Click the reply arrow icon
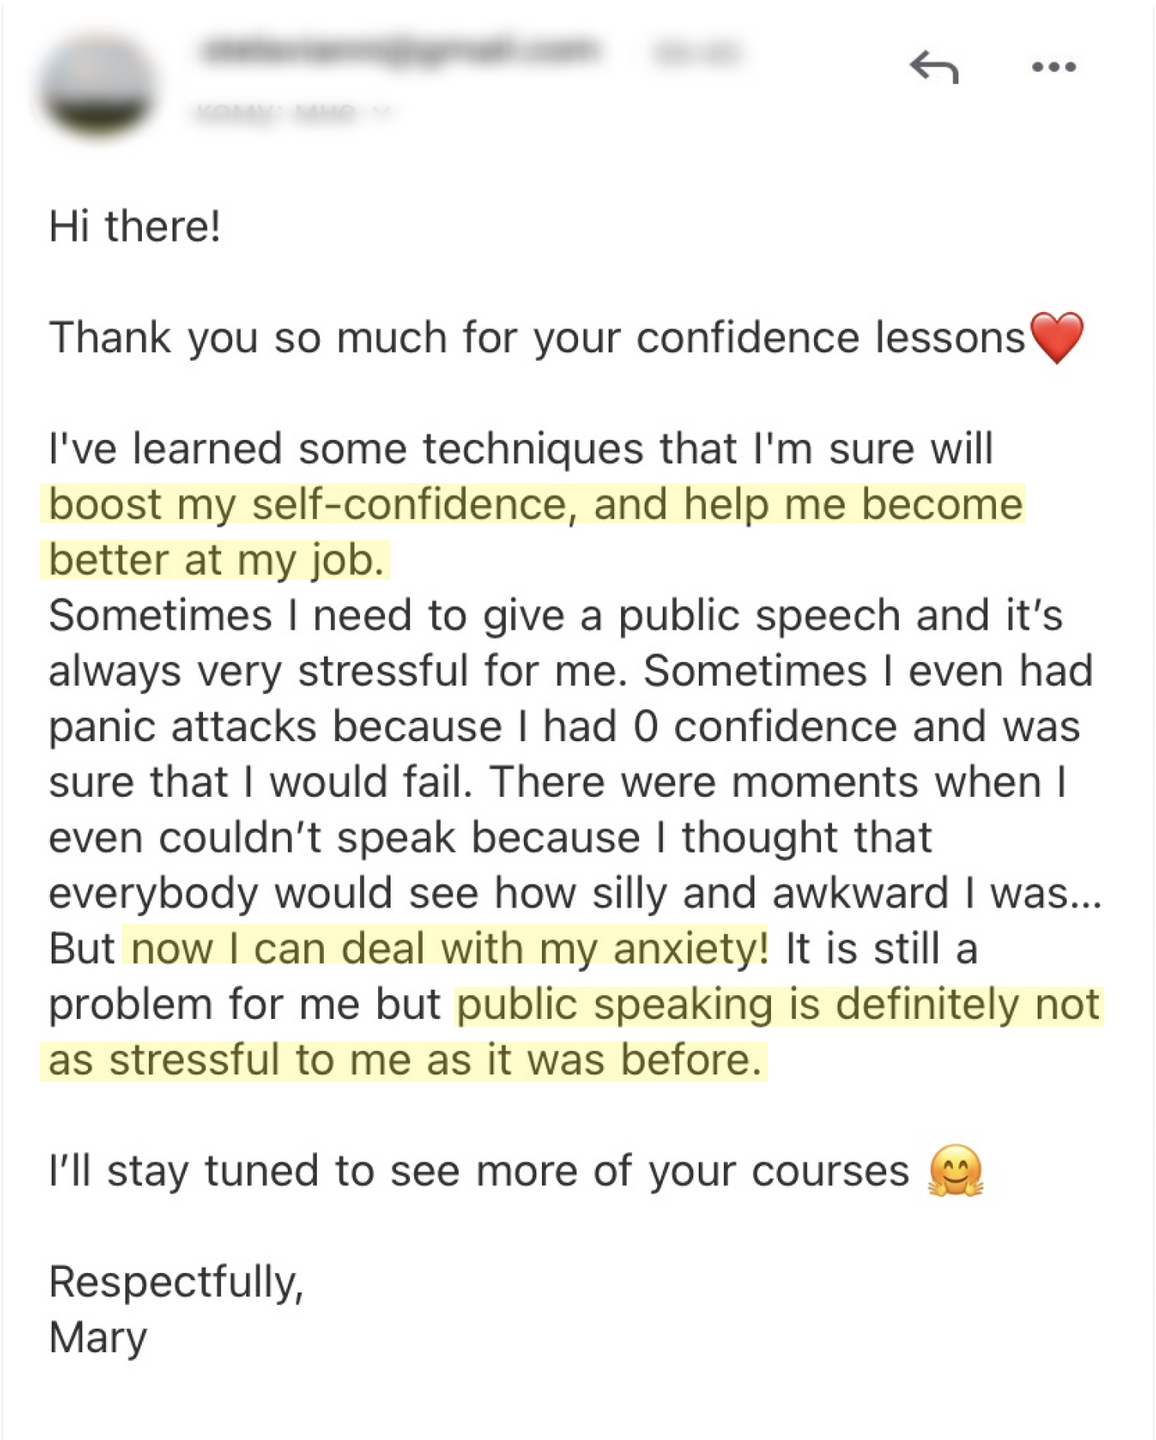The image size is (1156, 1440). tap(934, 68)
